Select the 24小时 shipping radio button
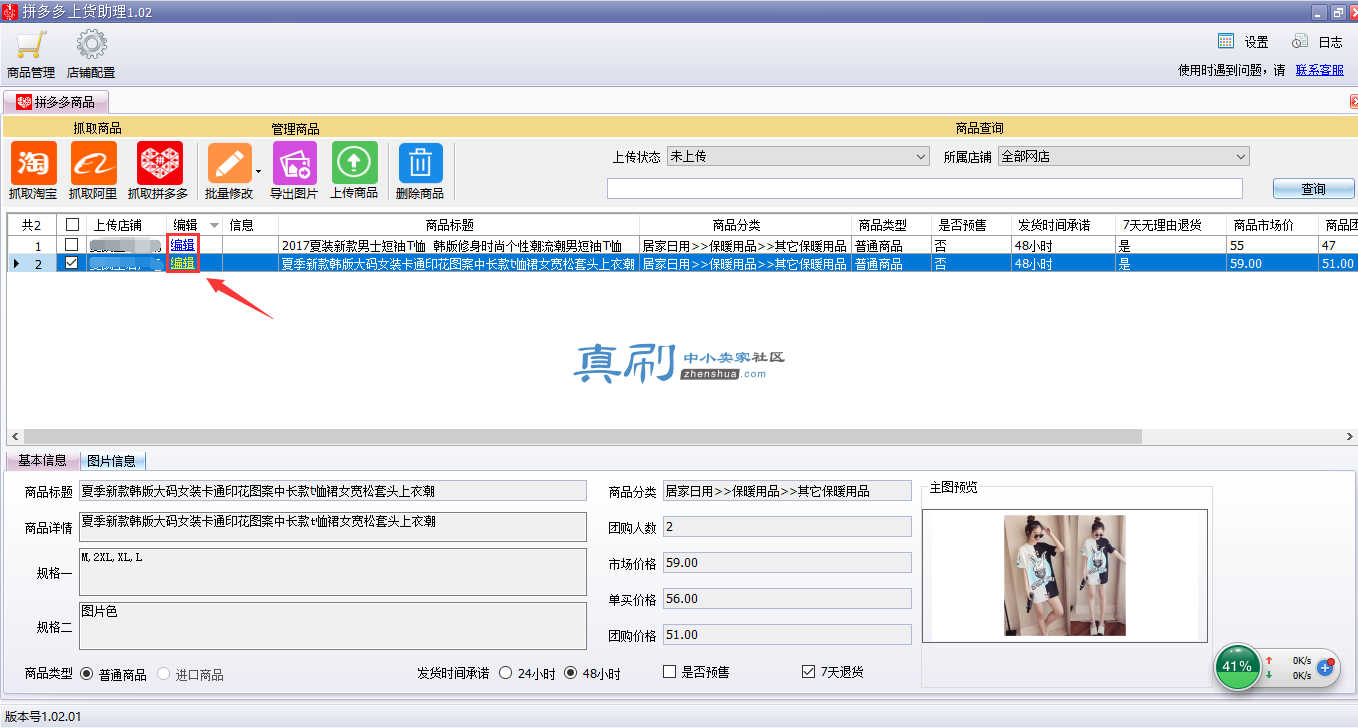Viewport: 1358px width, 728px height. (x=505, y=673)
